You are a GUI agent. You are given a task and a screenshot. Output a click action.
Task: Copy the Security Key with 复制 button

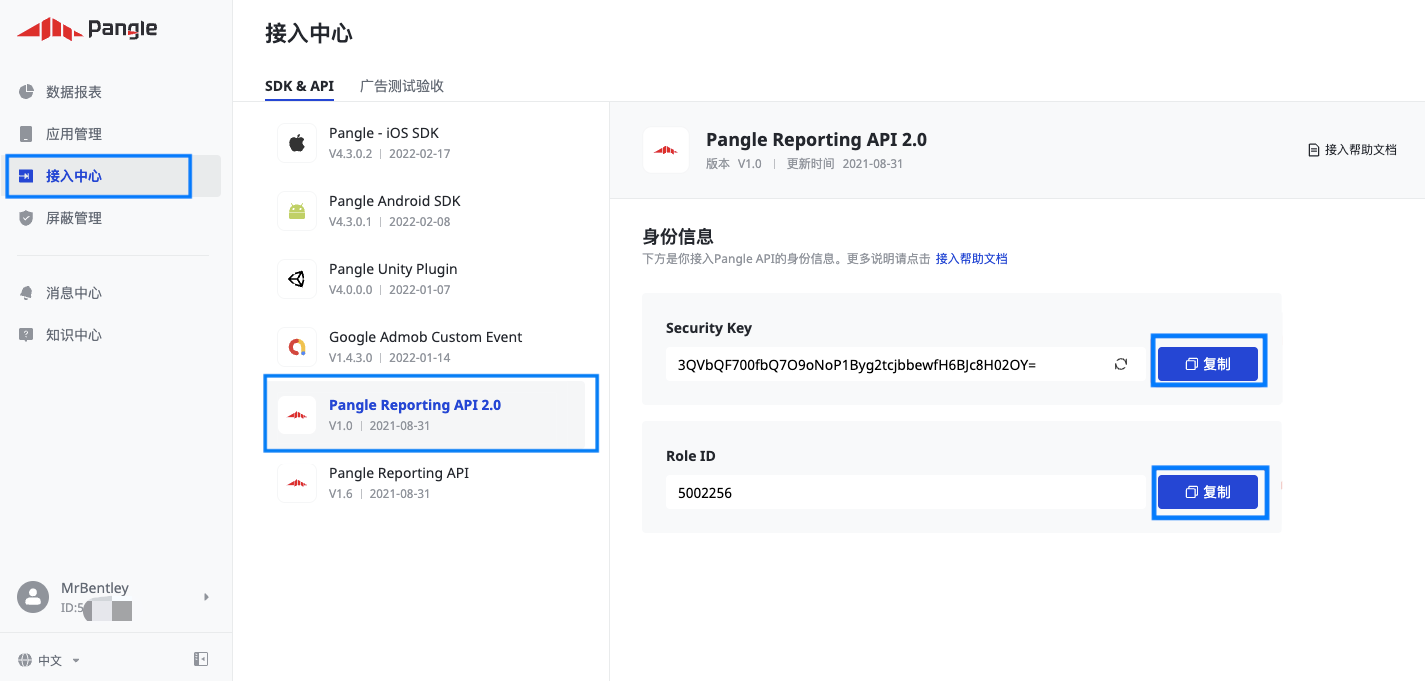click(1208, 365)
